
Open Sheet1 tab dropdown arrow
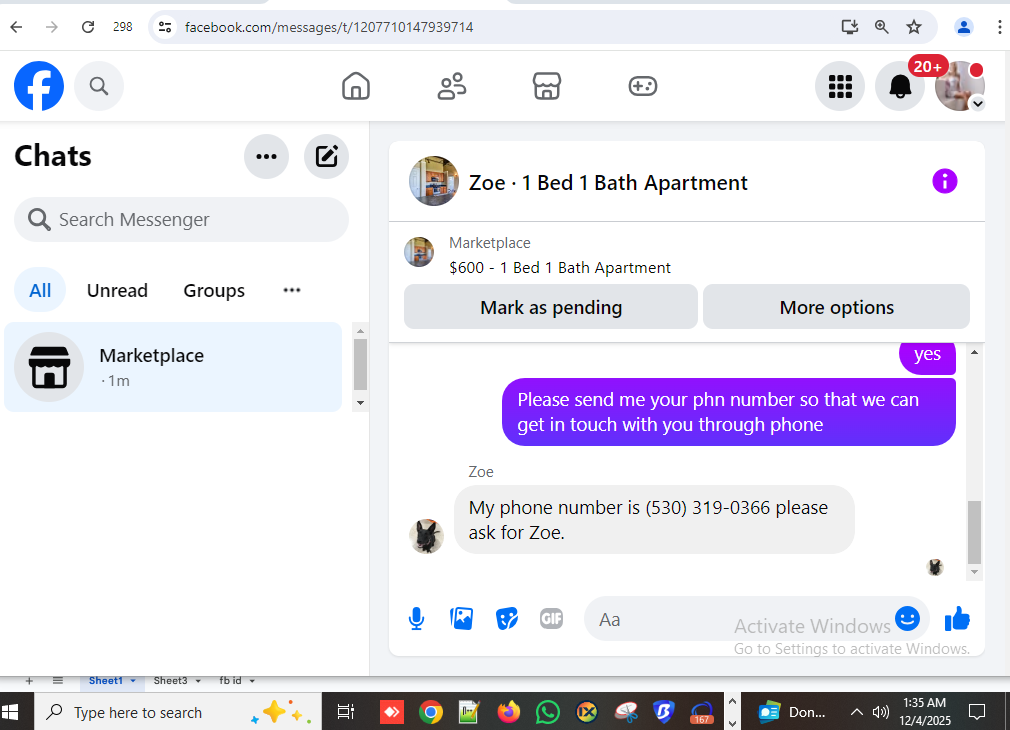coord(133,681)
